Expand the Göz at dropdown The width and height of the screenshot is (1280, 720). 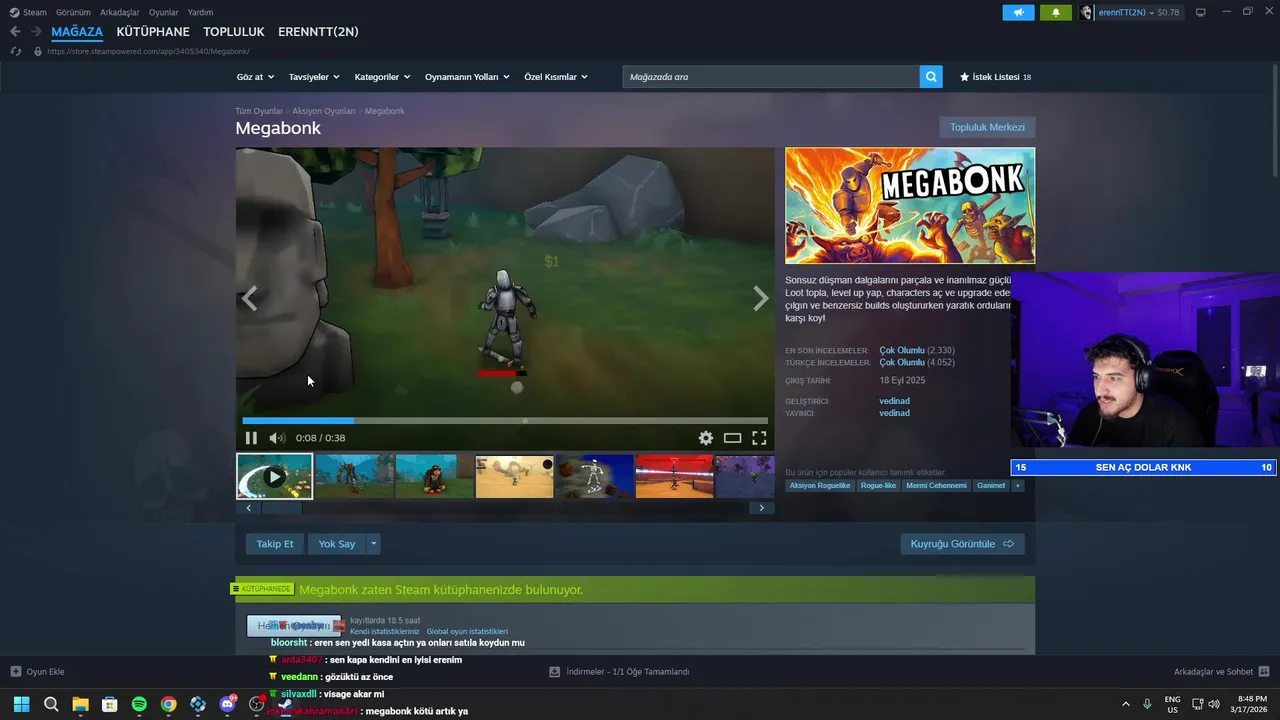pos(254,77)
